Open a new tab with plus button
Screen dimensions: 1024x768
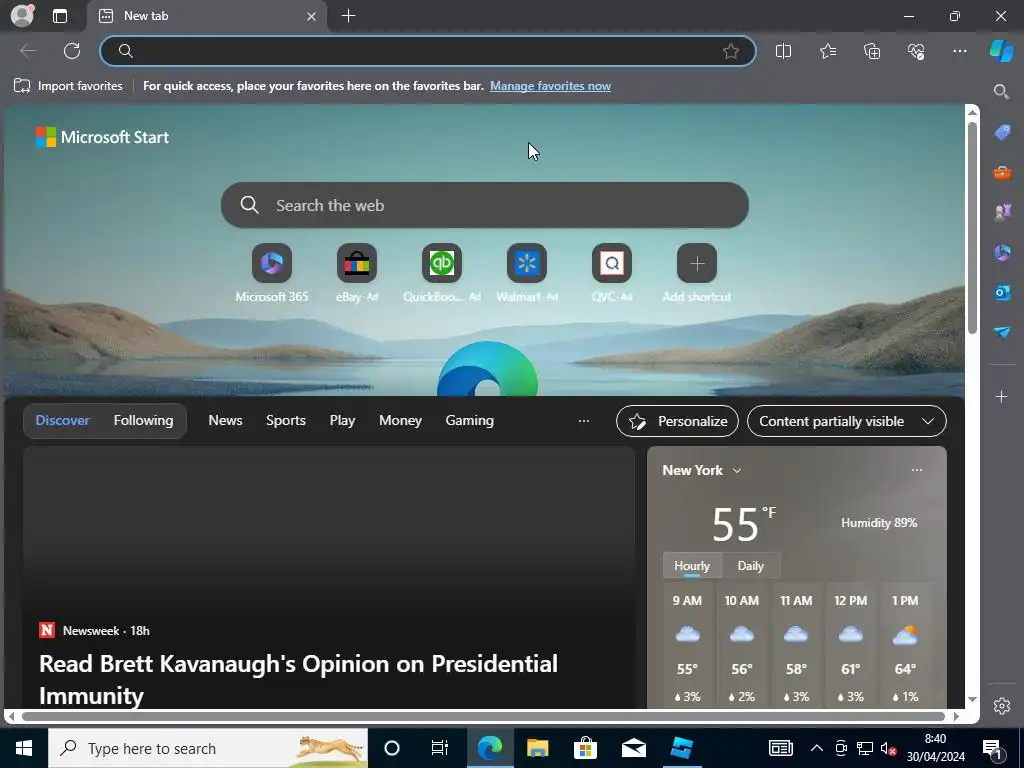(349, 16)
